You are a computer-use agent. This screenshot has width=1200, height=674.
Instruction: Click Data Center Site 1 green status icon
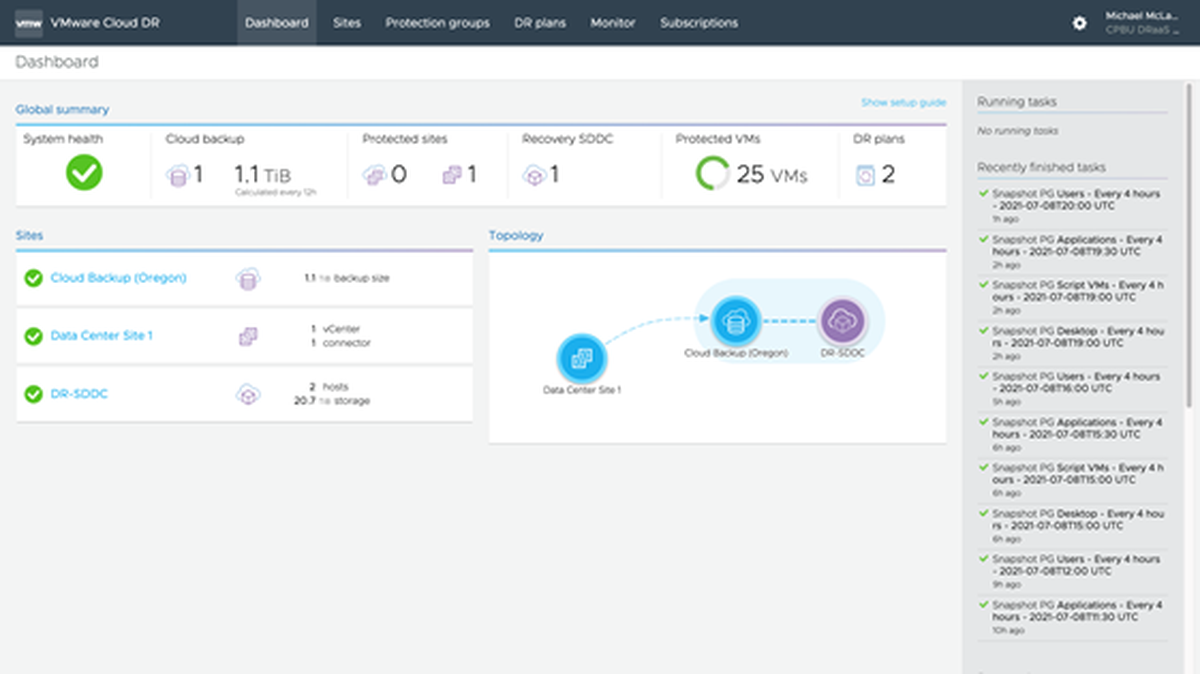(x=33, y=336)
